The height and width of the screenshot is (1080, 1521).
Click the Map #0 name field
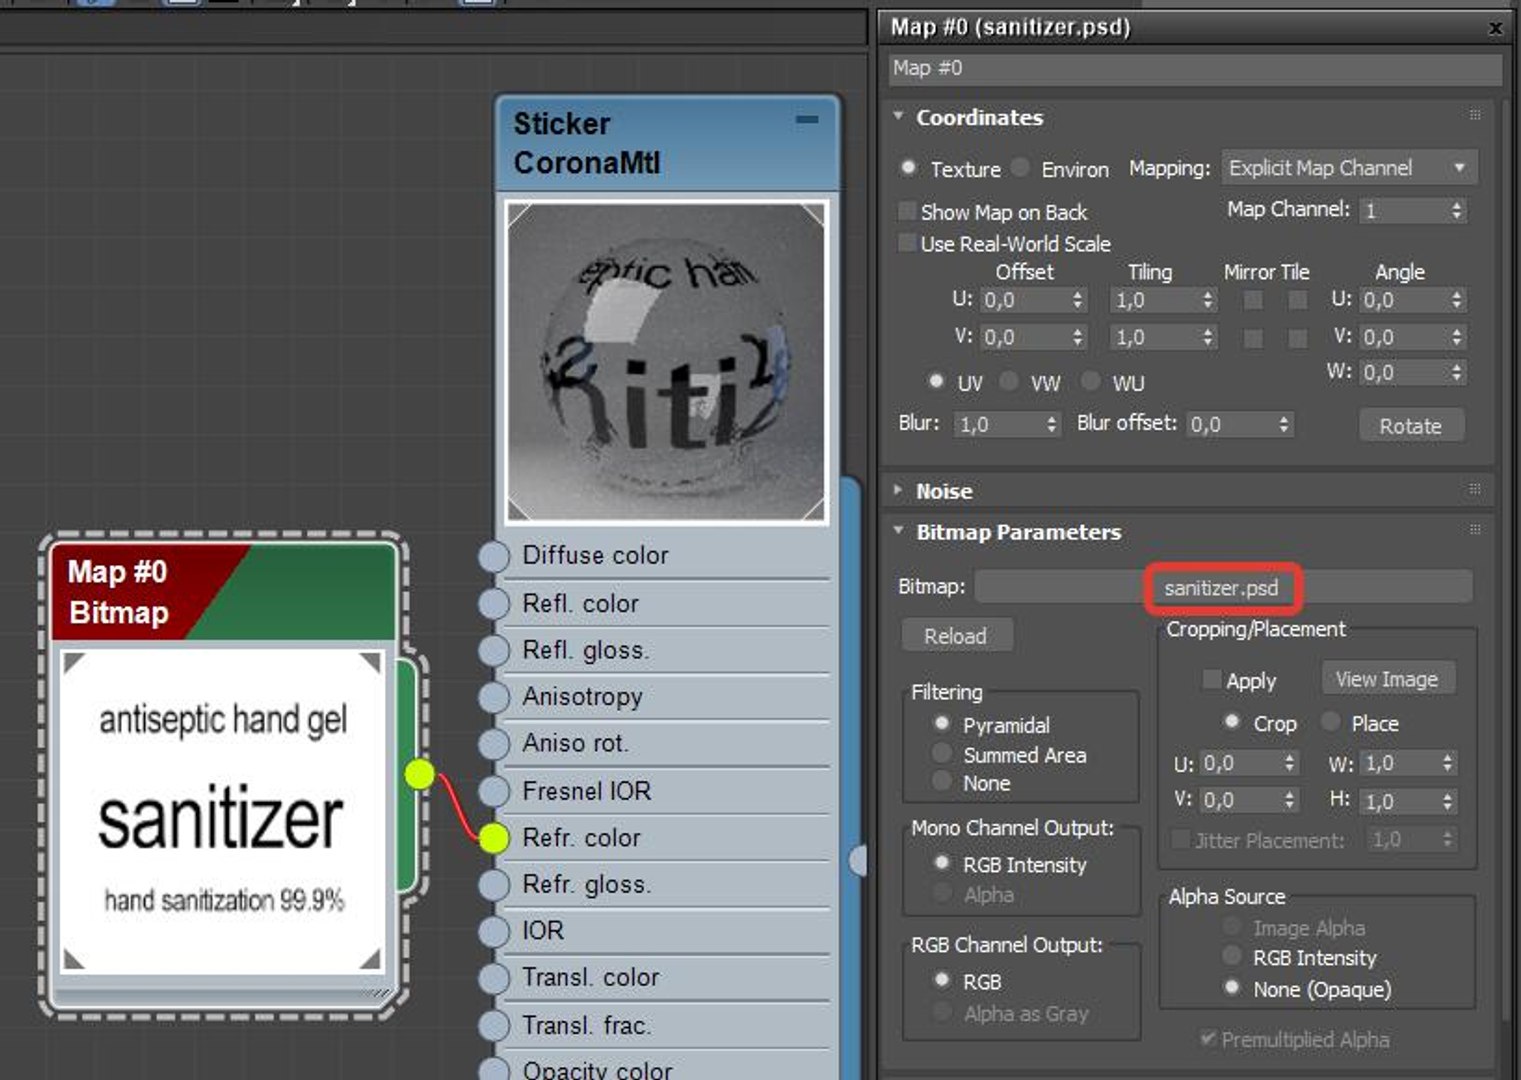click(1195, 68)
